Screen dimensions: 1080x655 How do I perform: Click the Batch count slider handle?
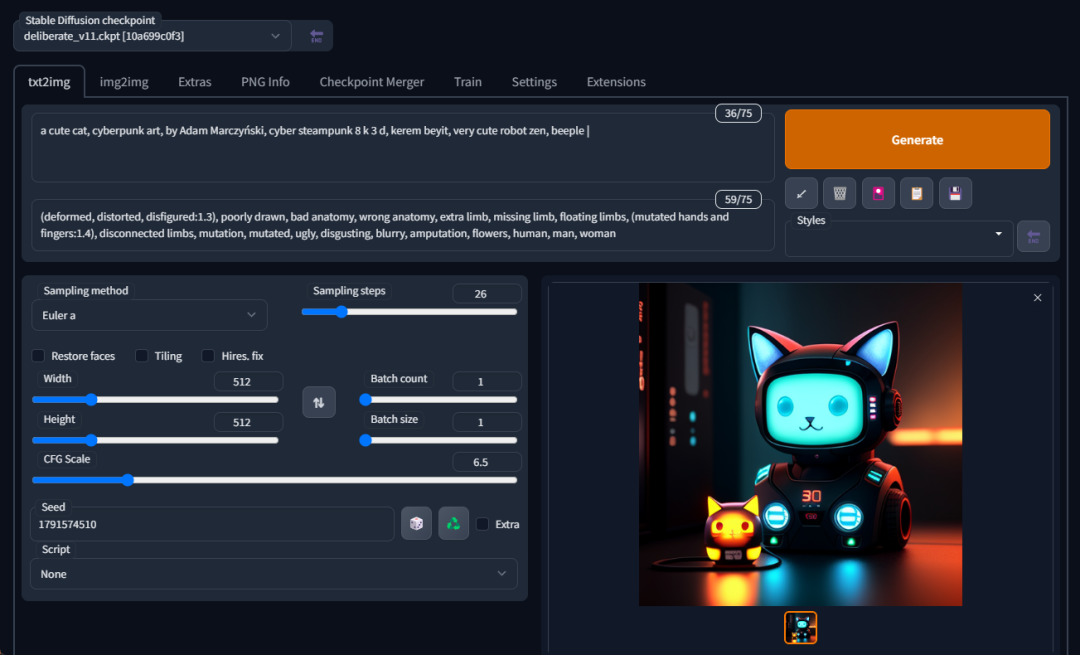(366, 399)
